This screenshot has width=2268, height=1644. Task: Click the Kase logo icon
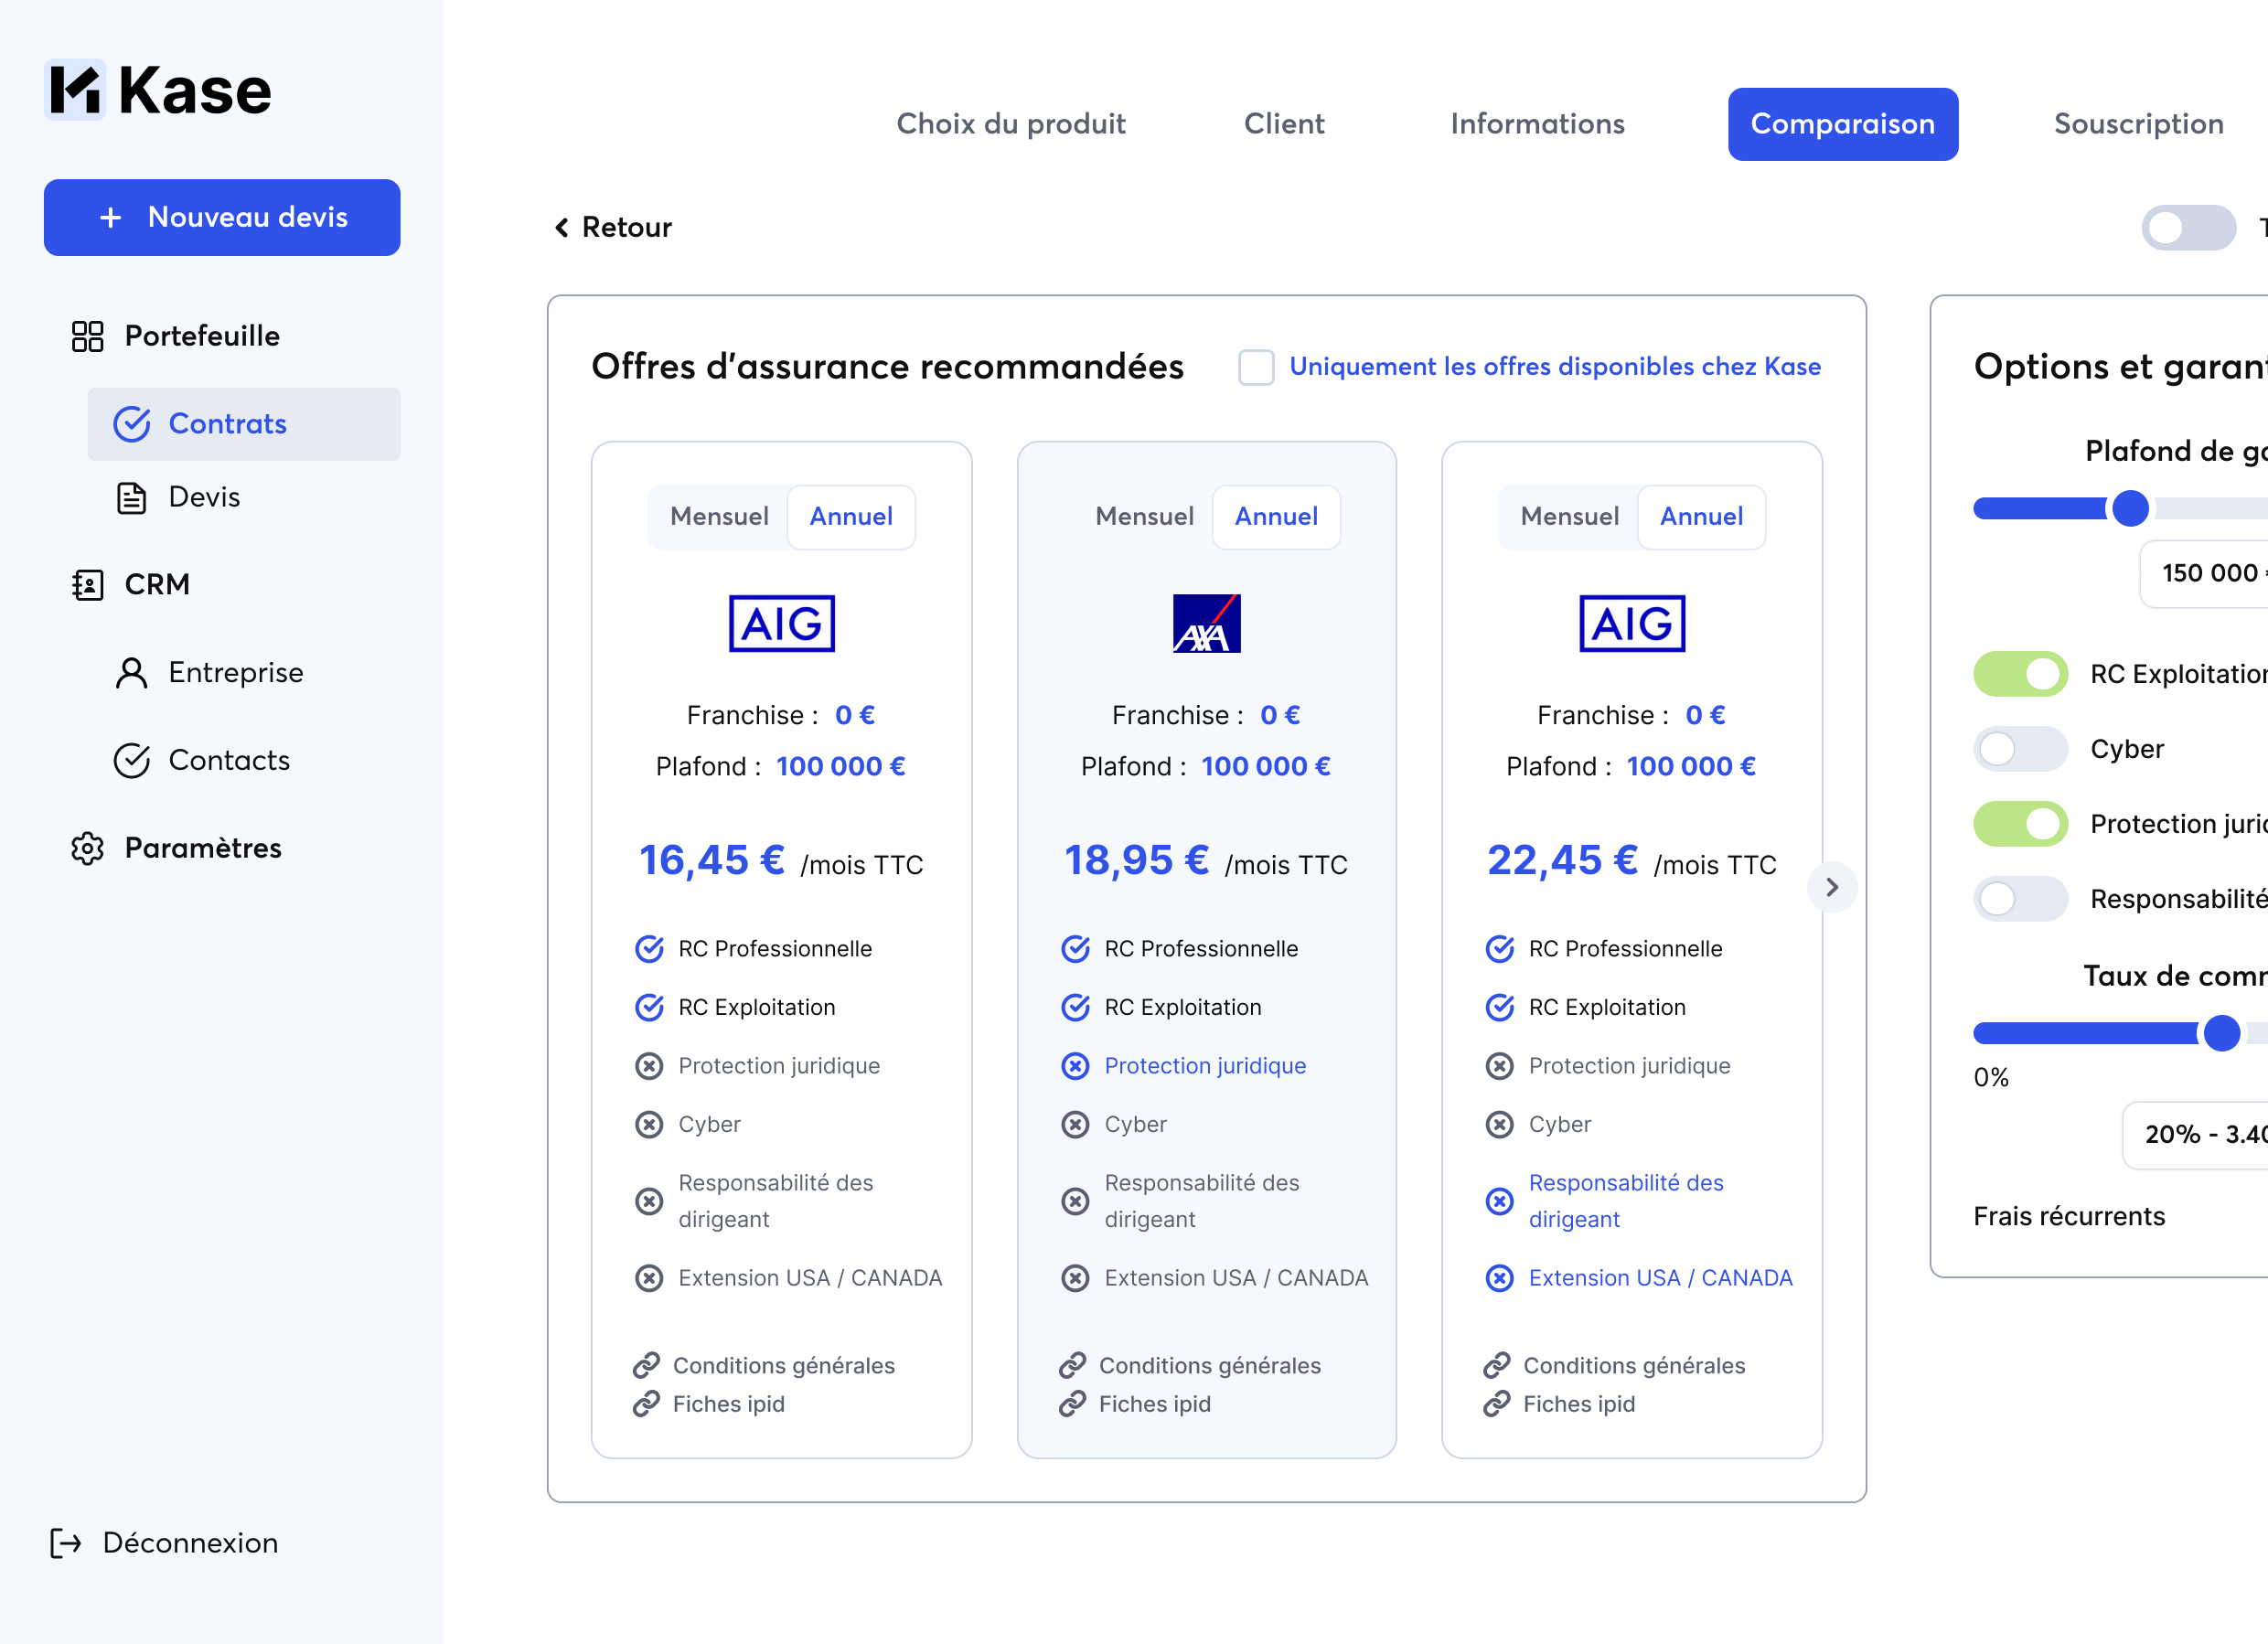[x=75, y=90]
